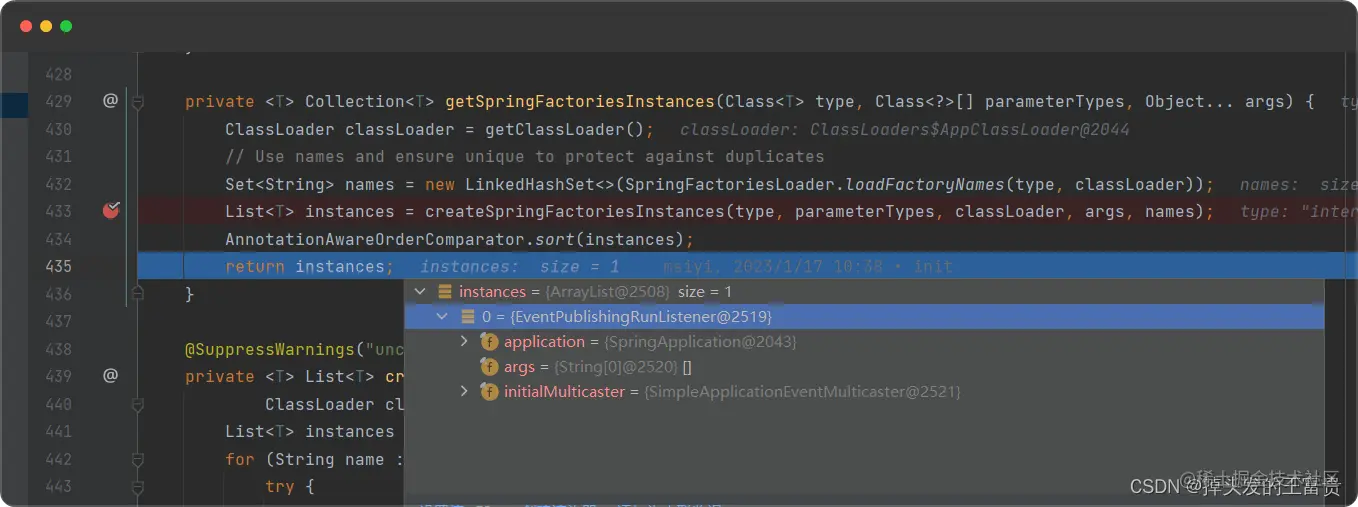Expand the application field node
Screen dimensions: 1358x507
464,342
